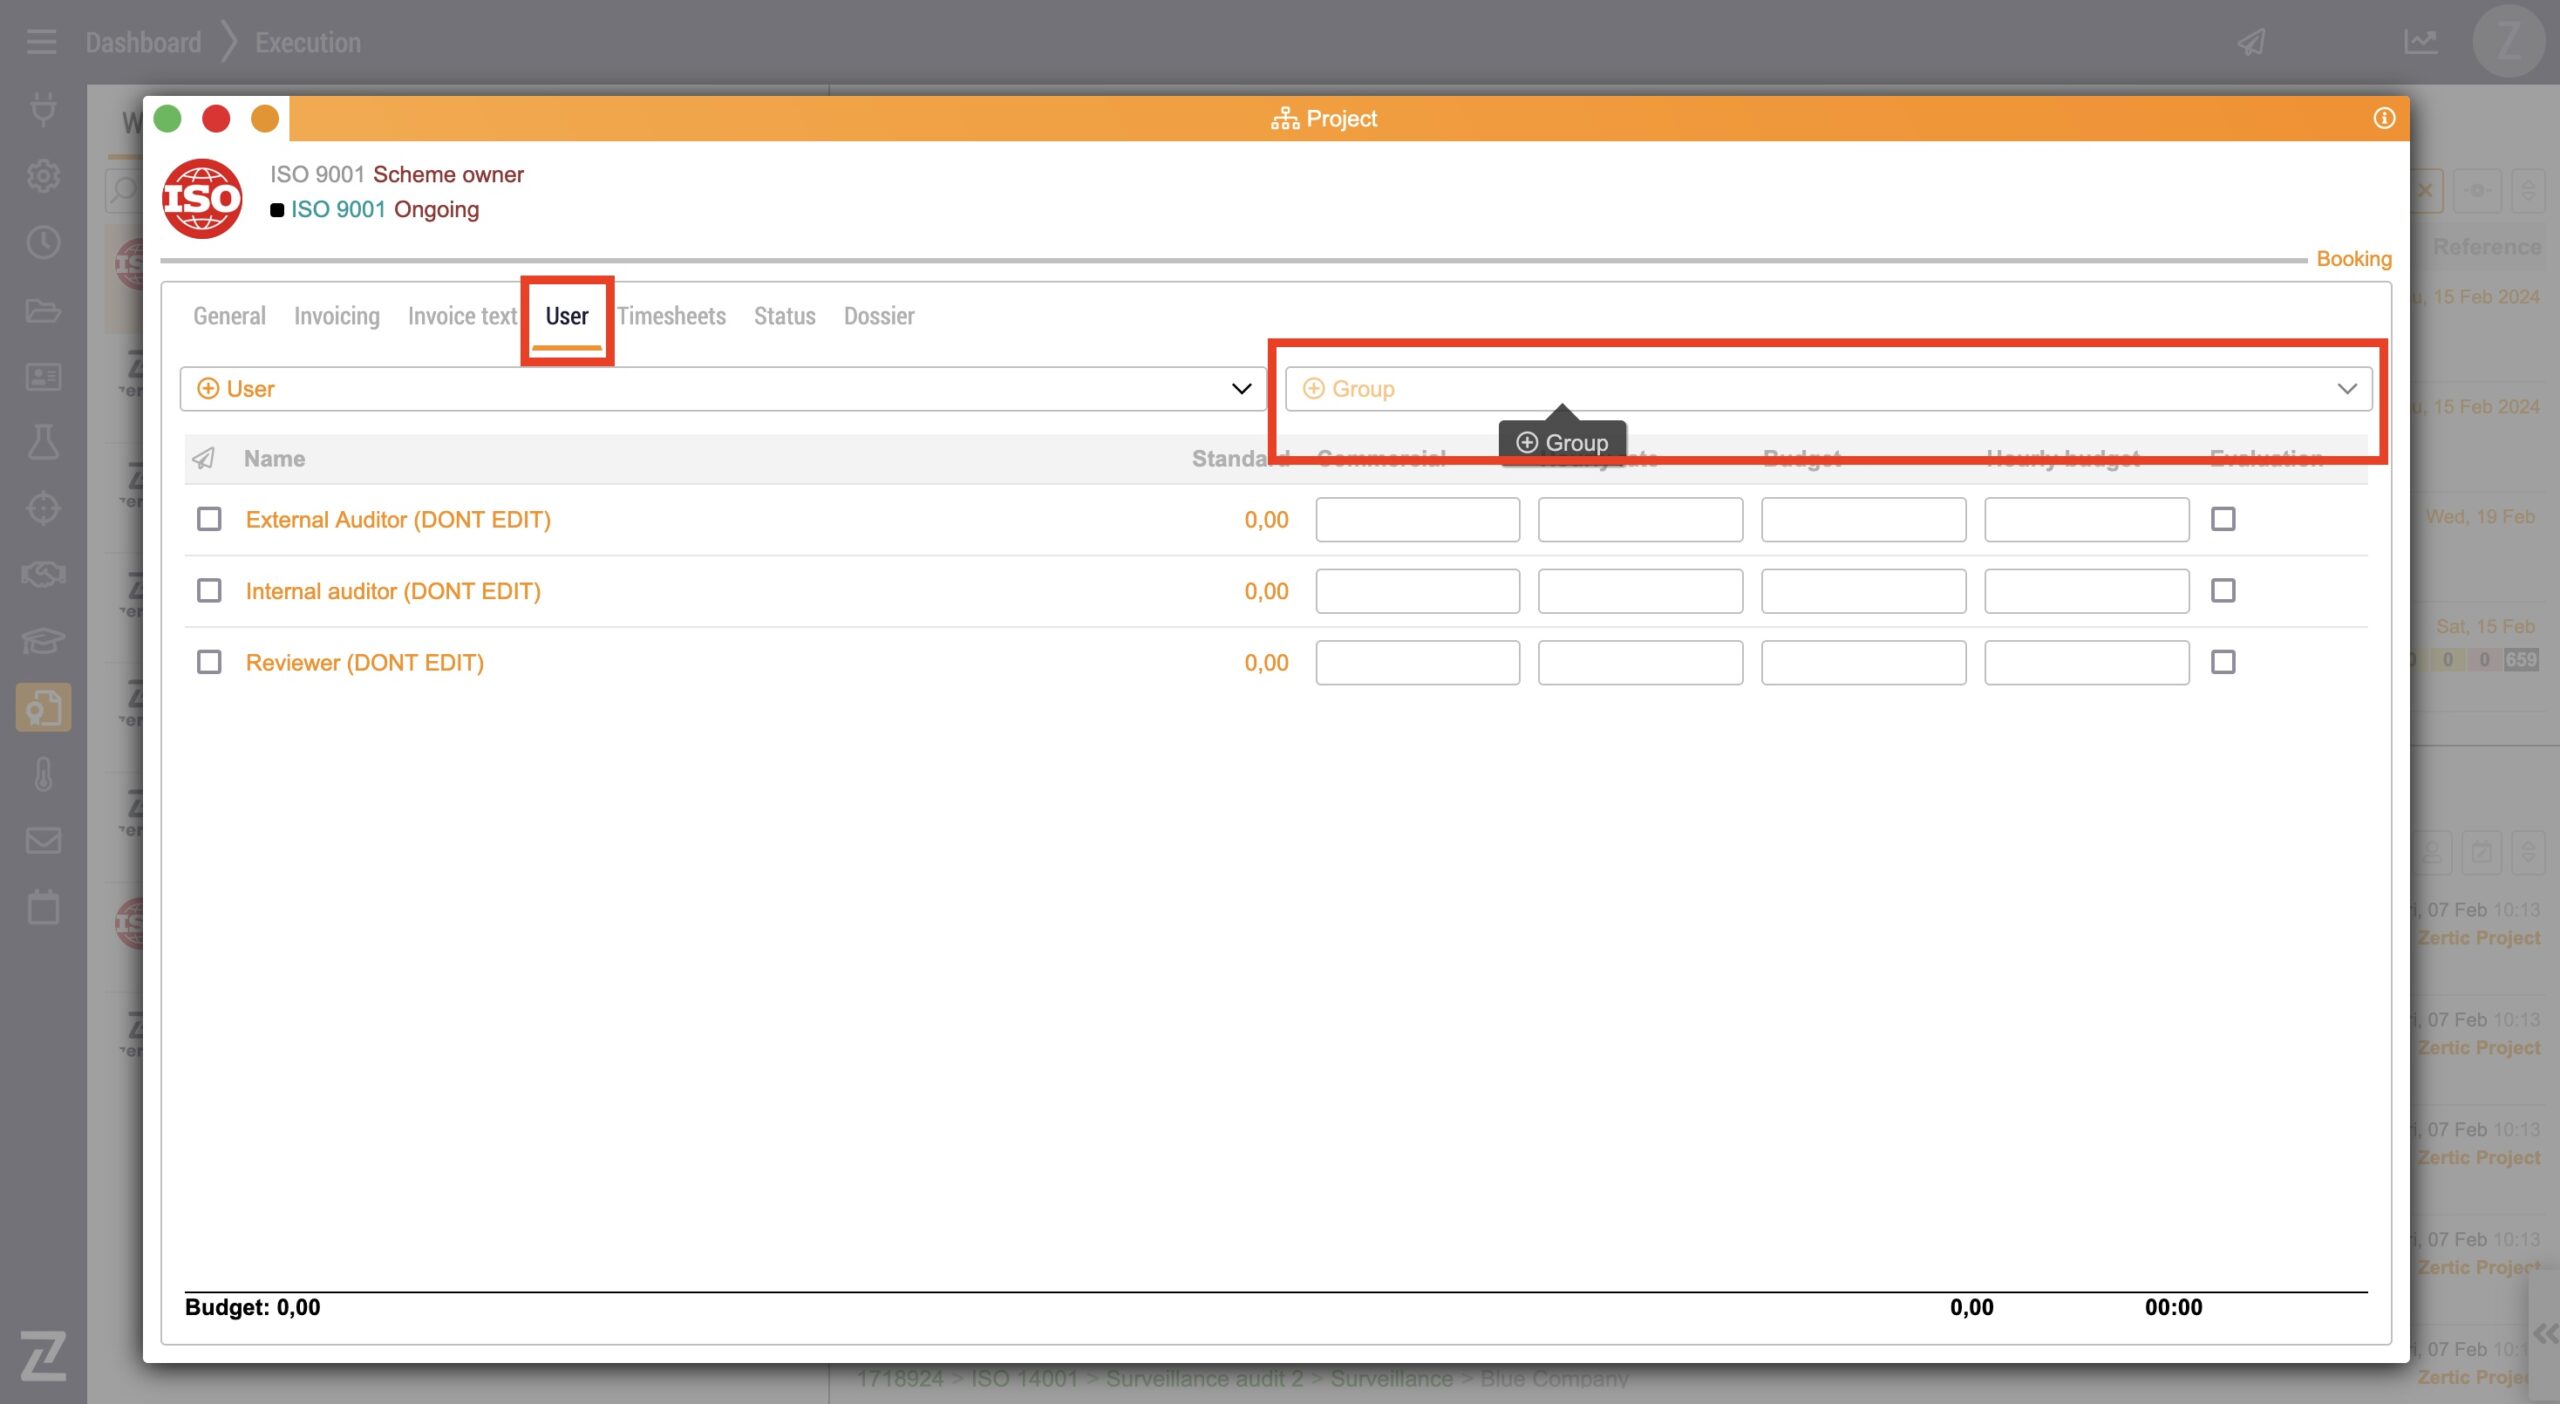Click the info icon in Project title bar
This screenshot has width=2560, height=1404.
click(2384, 118)
